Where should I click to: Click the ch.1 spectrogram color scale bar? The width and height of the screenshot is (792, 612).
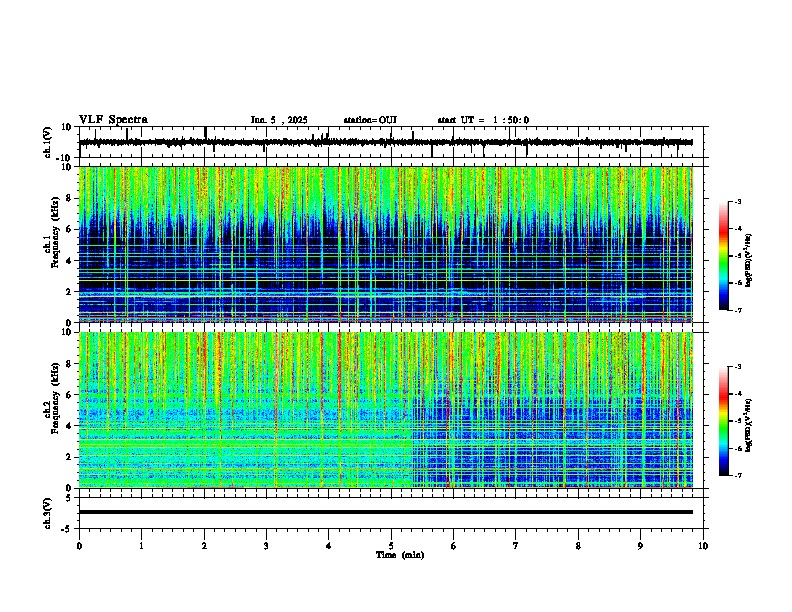pyautogui.click(x=723, y=256)
